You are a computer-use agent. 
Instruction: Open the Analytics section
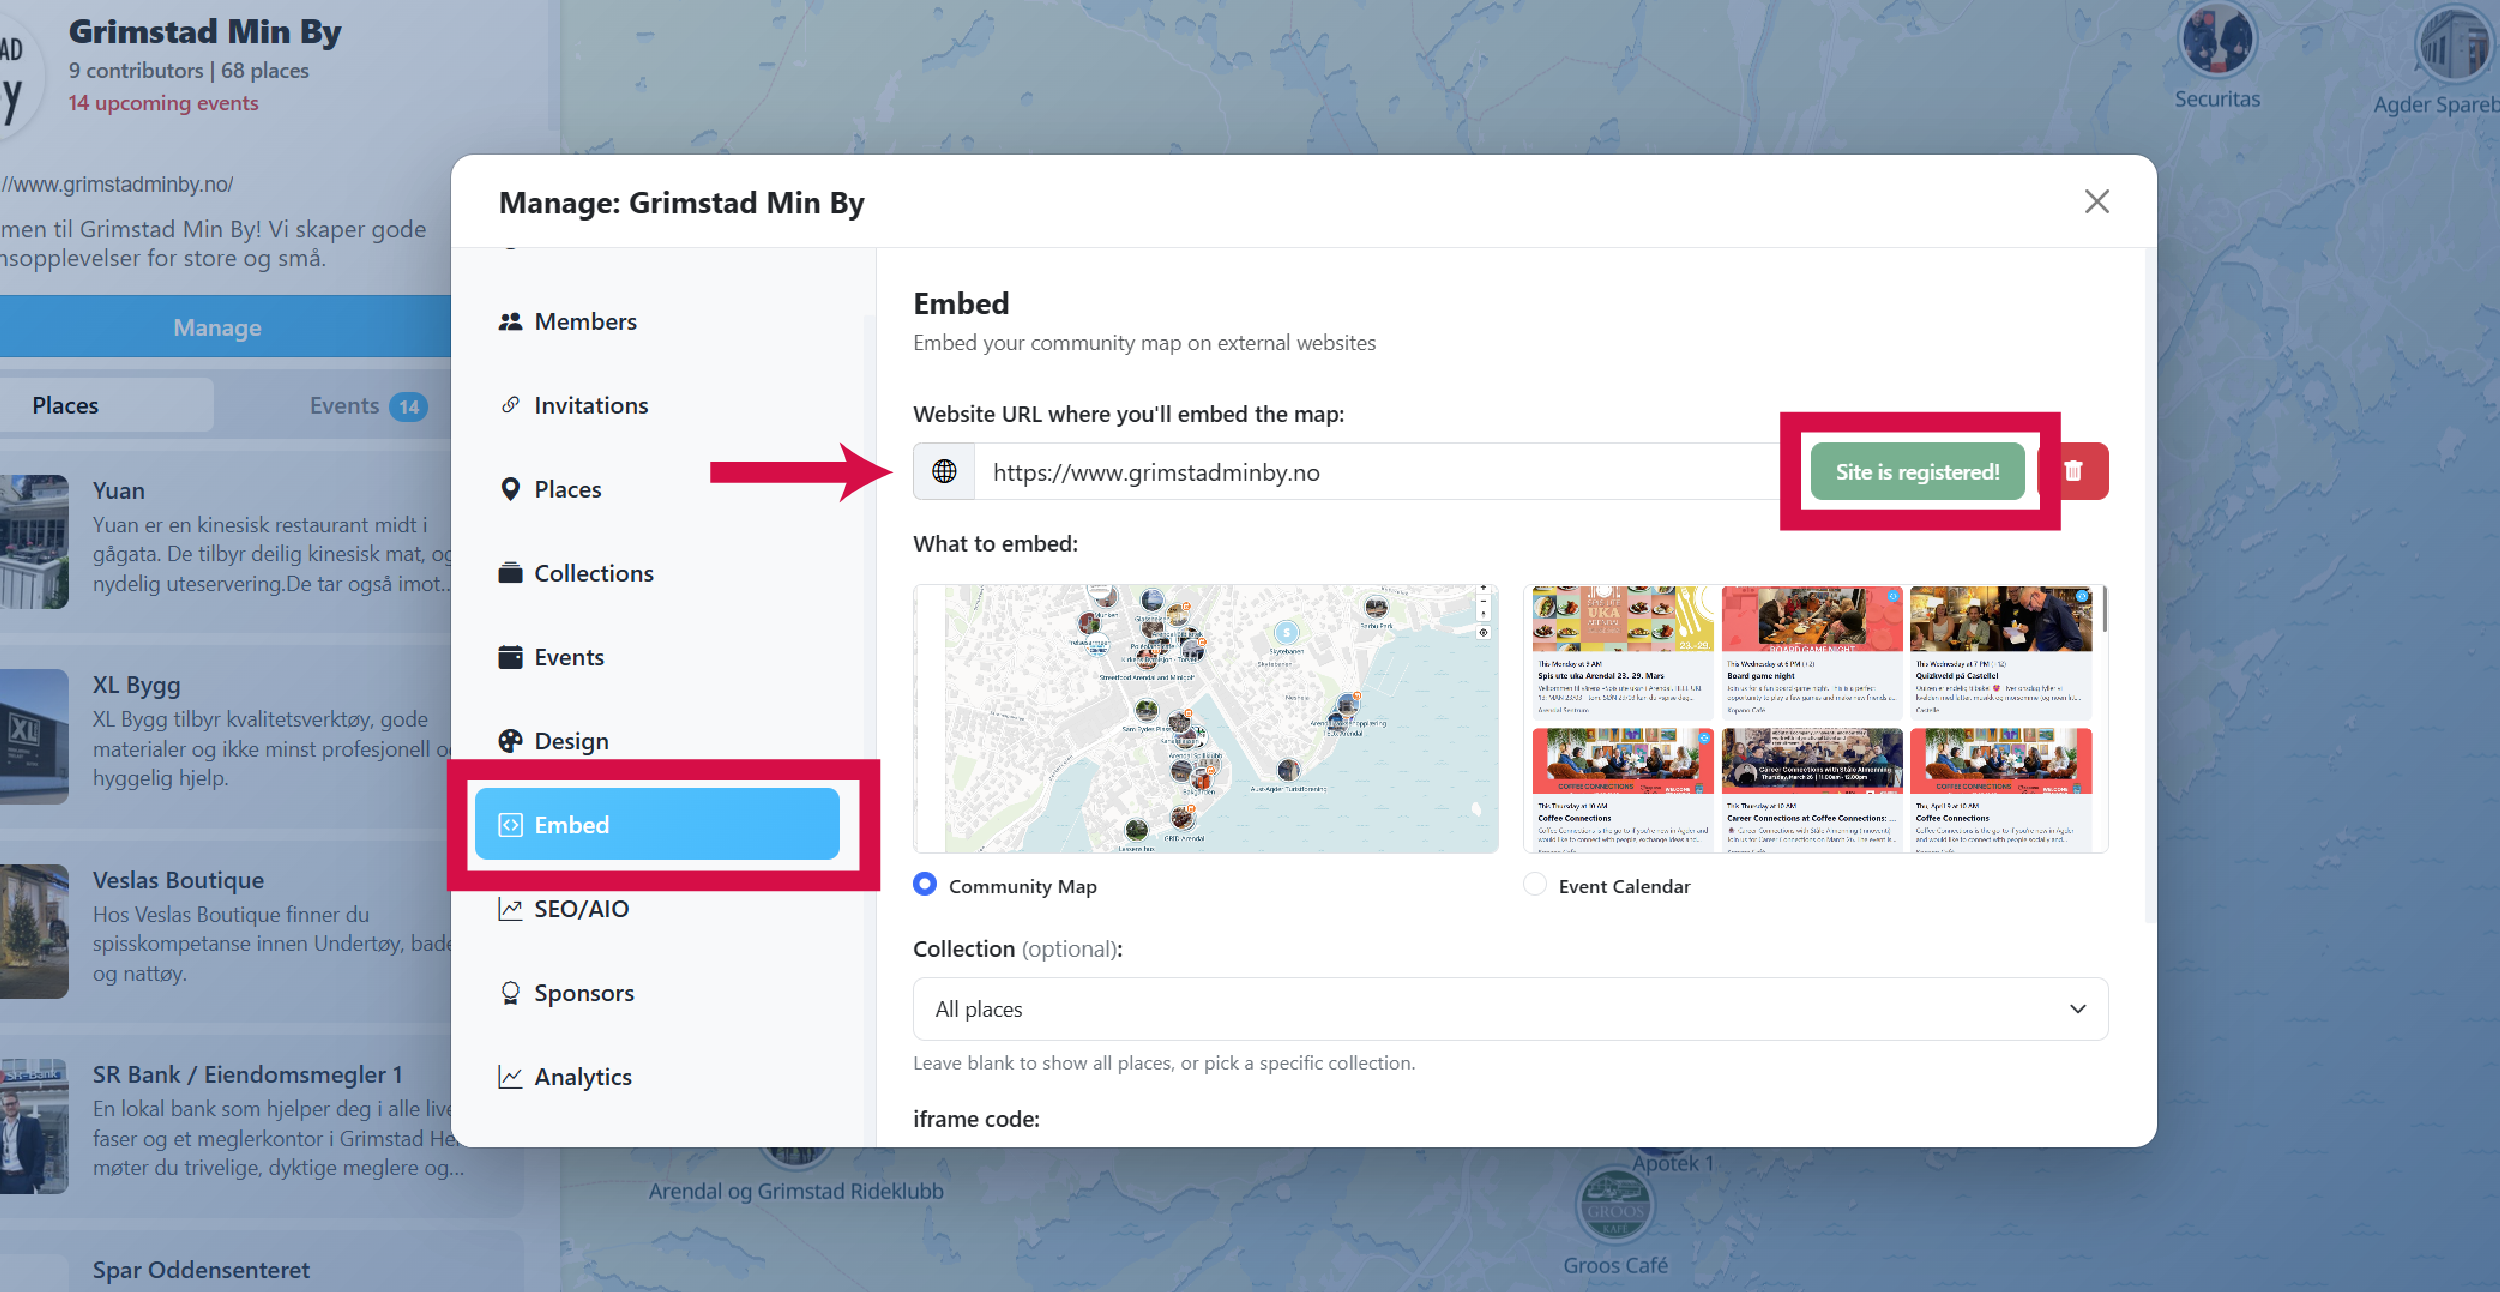[657, 1077]
